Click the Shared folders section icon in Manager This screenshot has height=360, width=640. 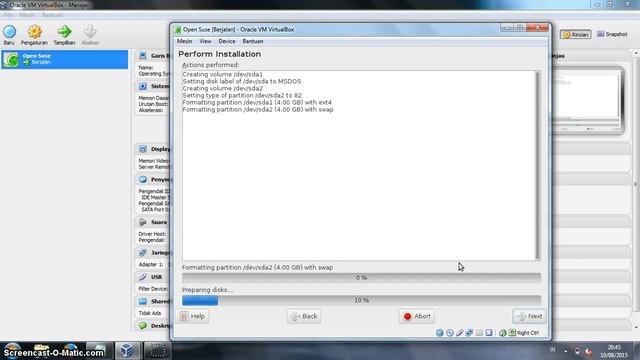pos(142,301)
